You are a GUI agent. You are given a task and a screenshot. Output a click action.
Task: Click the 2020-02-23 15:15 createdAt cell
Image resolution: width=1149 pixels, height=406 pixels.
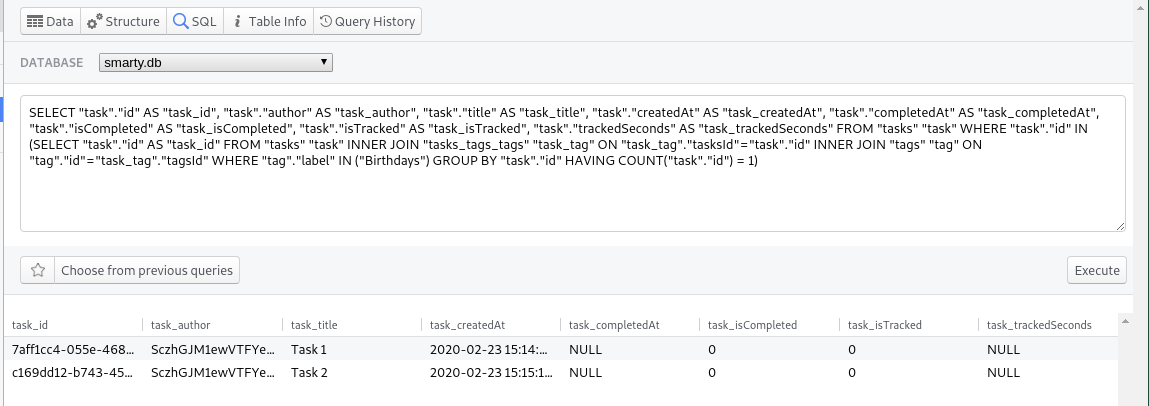click(x=491, y=372)
